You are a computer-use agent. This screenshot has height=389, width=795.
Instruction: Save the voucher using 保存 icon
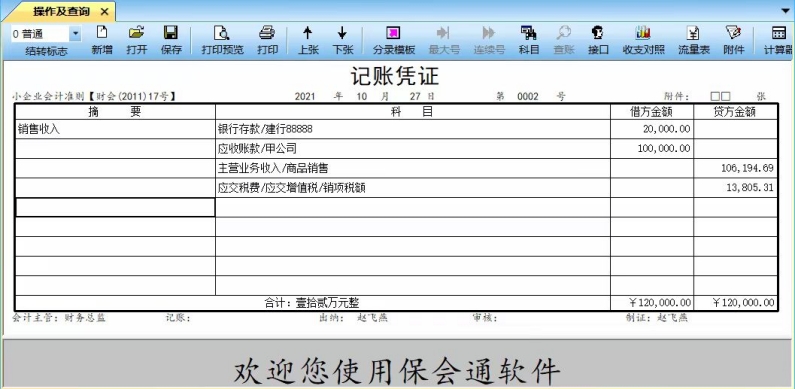(171, 40)
